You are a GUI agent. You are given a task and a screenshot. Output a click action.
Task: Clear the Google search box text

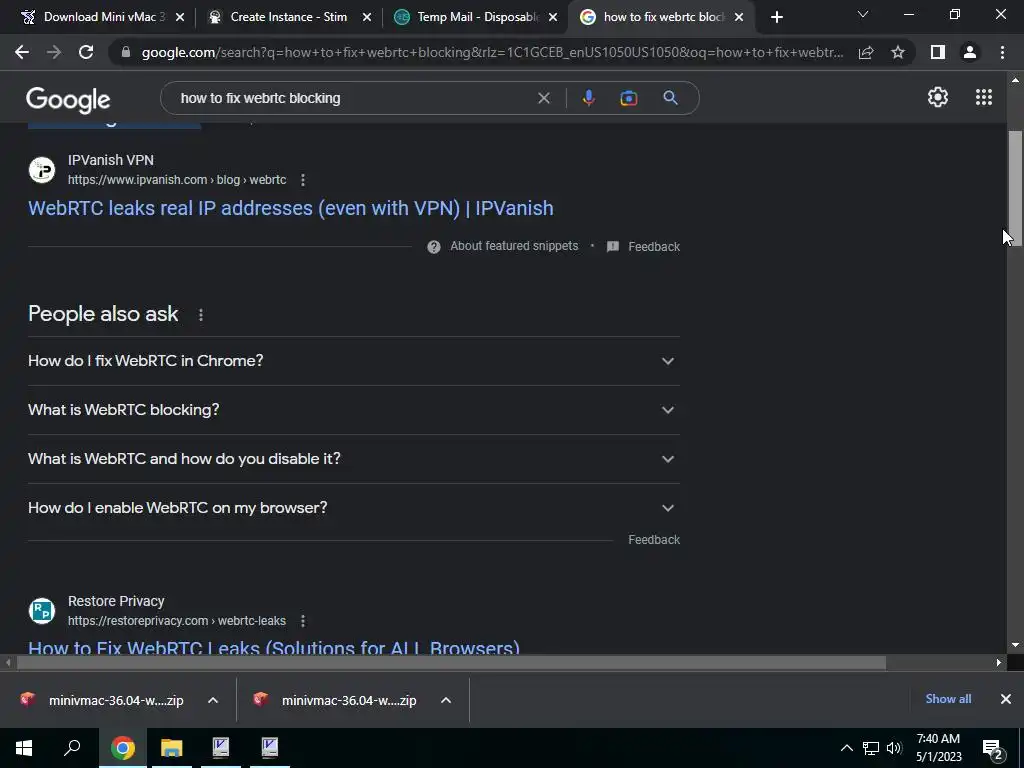(543, 98)
